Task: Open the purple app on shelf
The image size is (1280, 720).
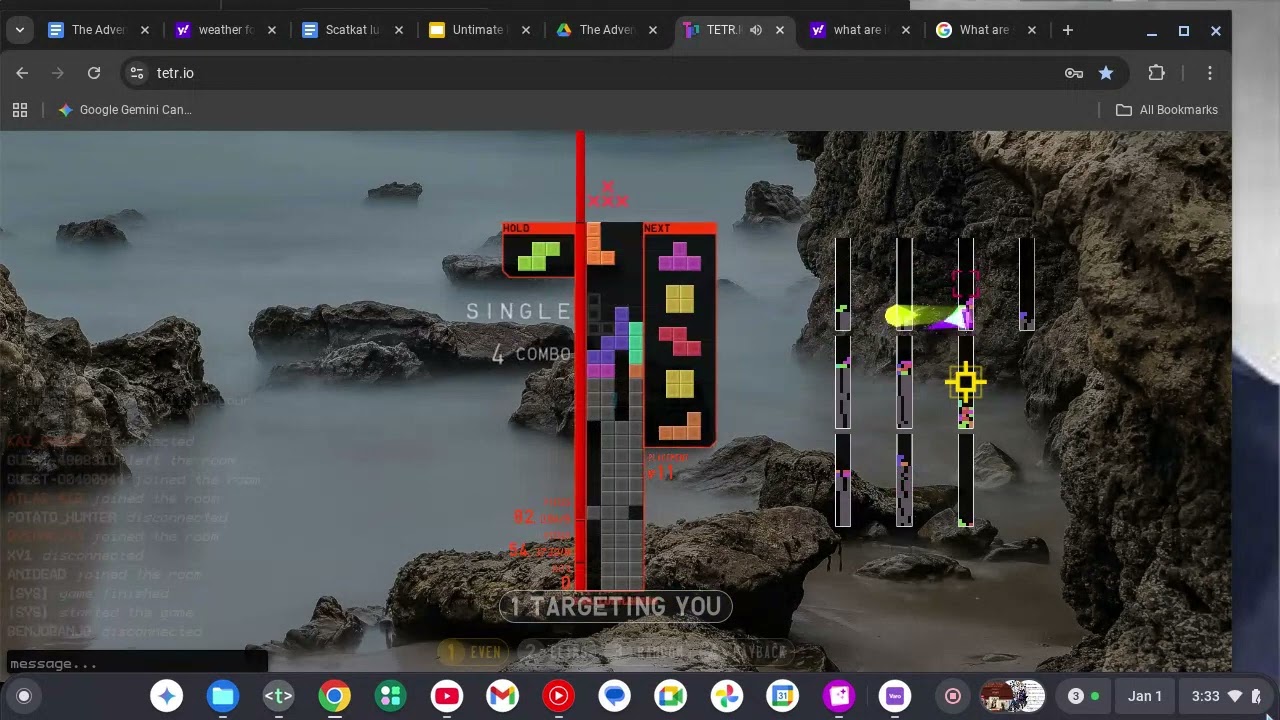Action: 895,696
